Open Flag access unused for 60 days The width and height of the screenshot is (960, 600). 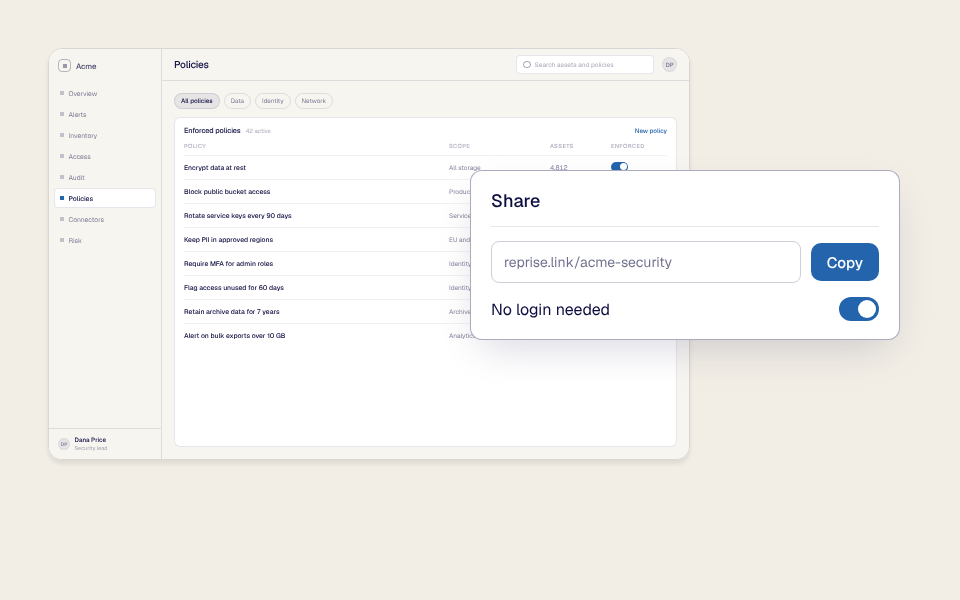click(x=234, y=287)
